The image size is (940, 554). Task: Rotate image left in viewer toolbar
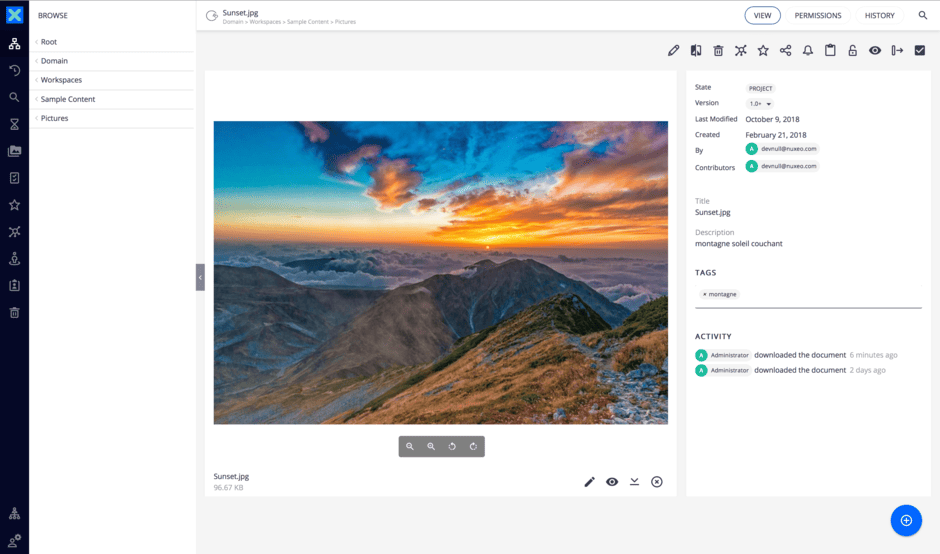[x=452, y=446]
